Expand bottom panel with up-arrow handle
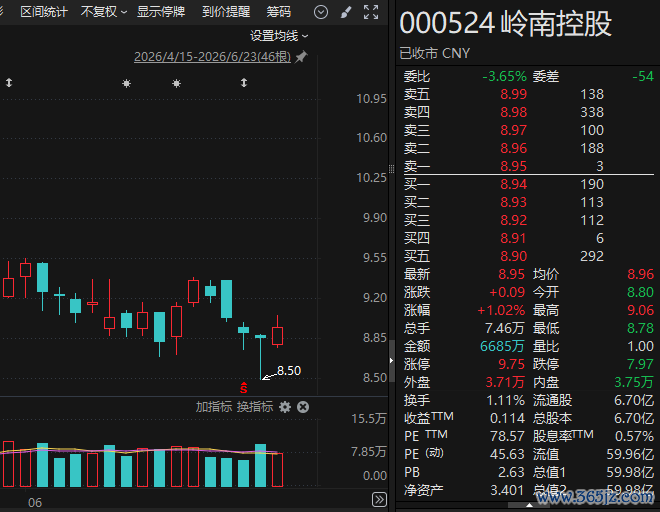Screen dimensions: 660x512 pos(529,505)
